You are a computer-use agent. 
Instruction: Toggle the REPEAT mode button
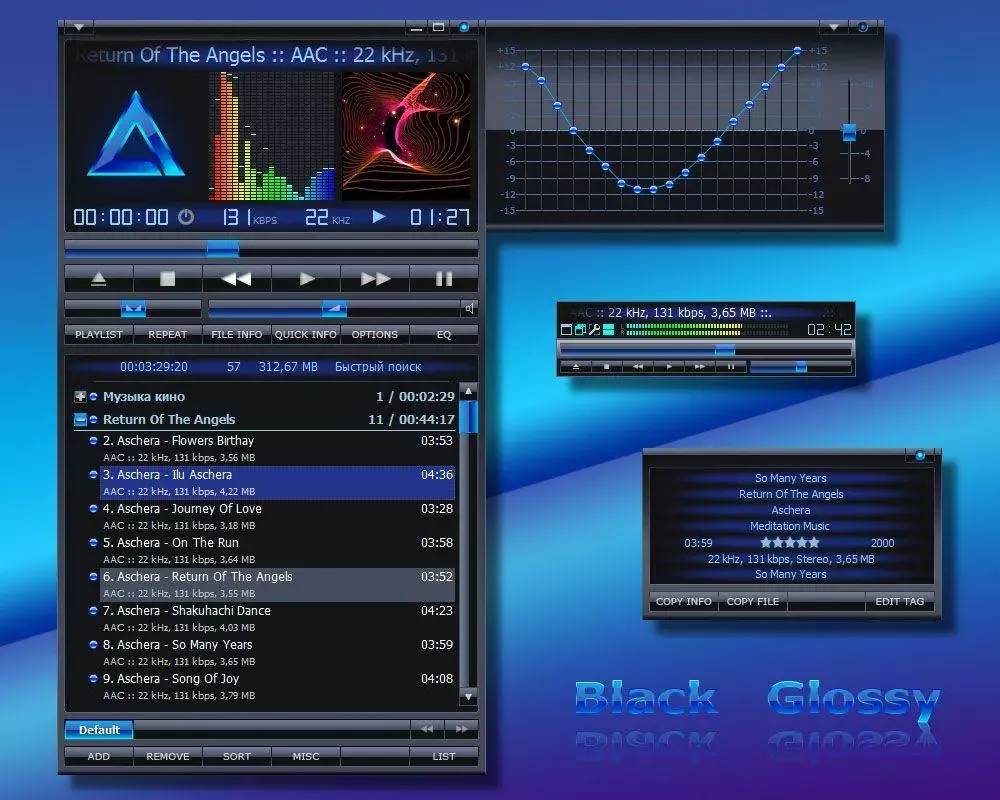click(x=168, y=335)
